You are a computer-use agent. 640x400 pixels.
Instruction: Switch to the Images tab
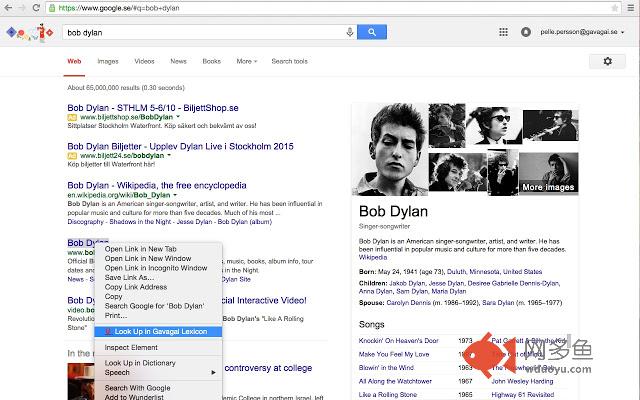tap(108, 61)
